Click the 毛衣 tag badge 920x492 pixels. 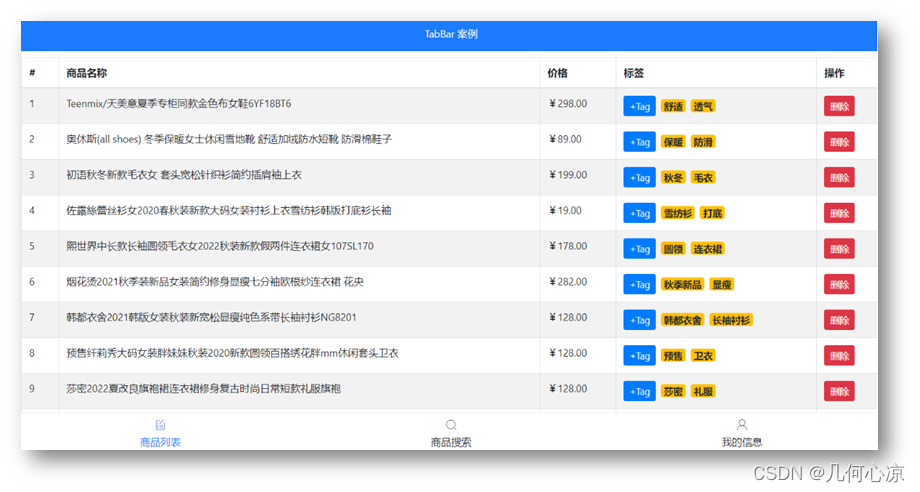(x=703, y=178)
